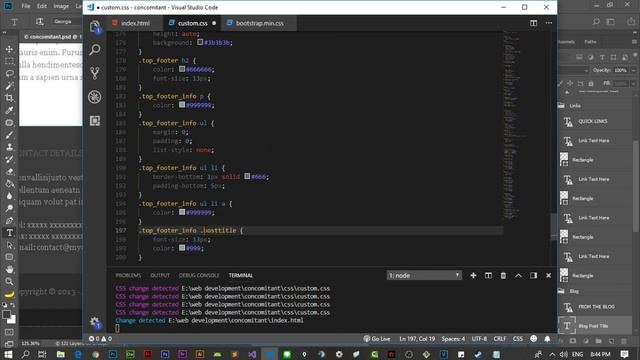Image resolution: width=640 pixels, height=360 pixels.
Task: Kill the terminal with the trash icon
Action: pyautogui.click(x=503, y=276)
